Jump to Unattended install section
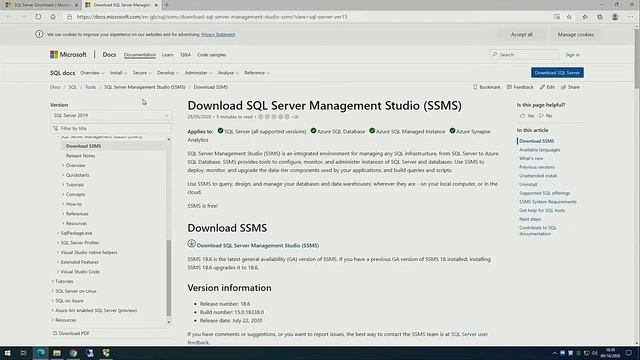Screen dimensions: 640x360 coord(538,176)
